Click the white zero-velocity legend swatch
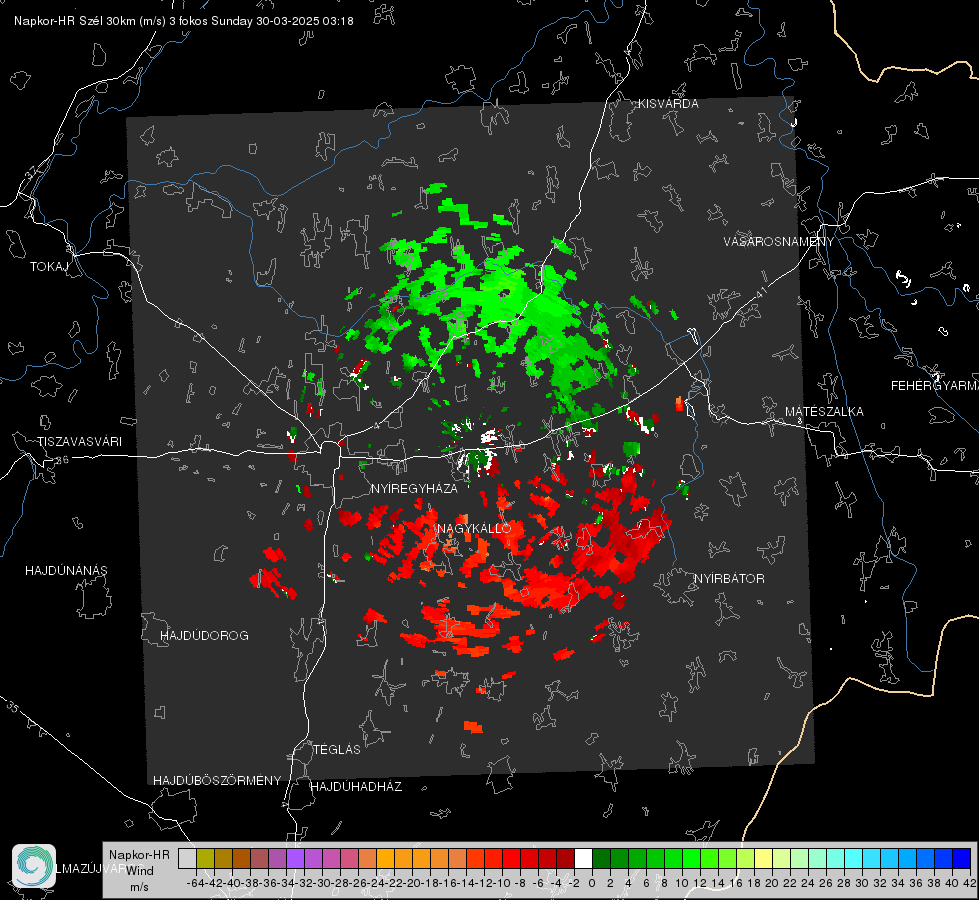 point(583,858)
